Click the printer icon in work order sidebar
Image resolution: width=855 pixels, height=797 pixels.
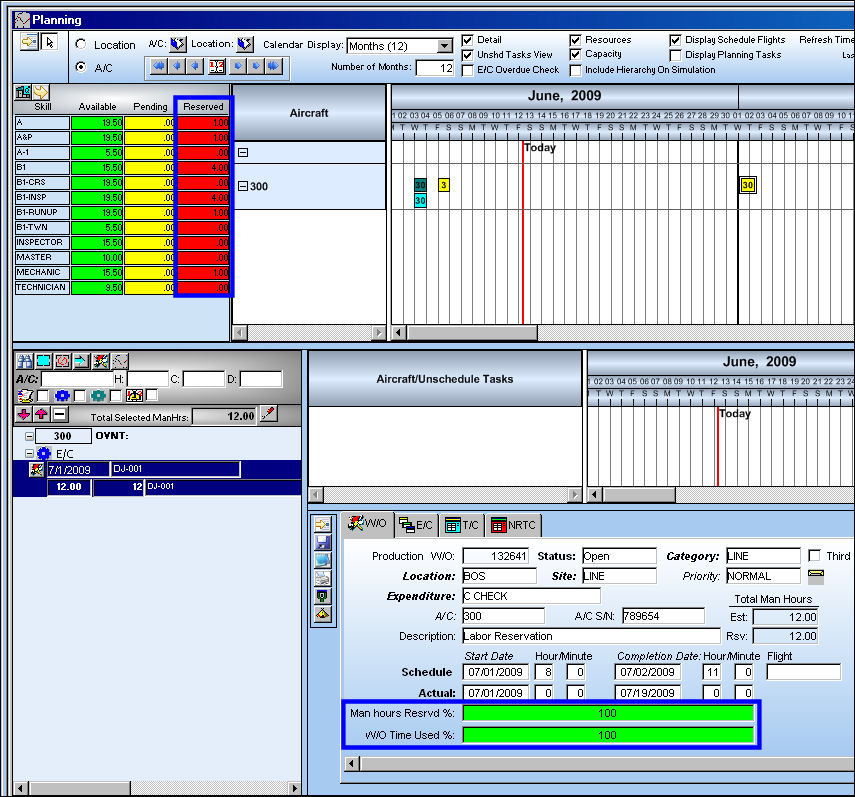point(323,578)
